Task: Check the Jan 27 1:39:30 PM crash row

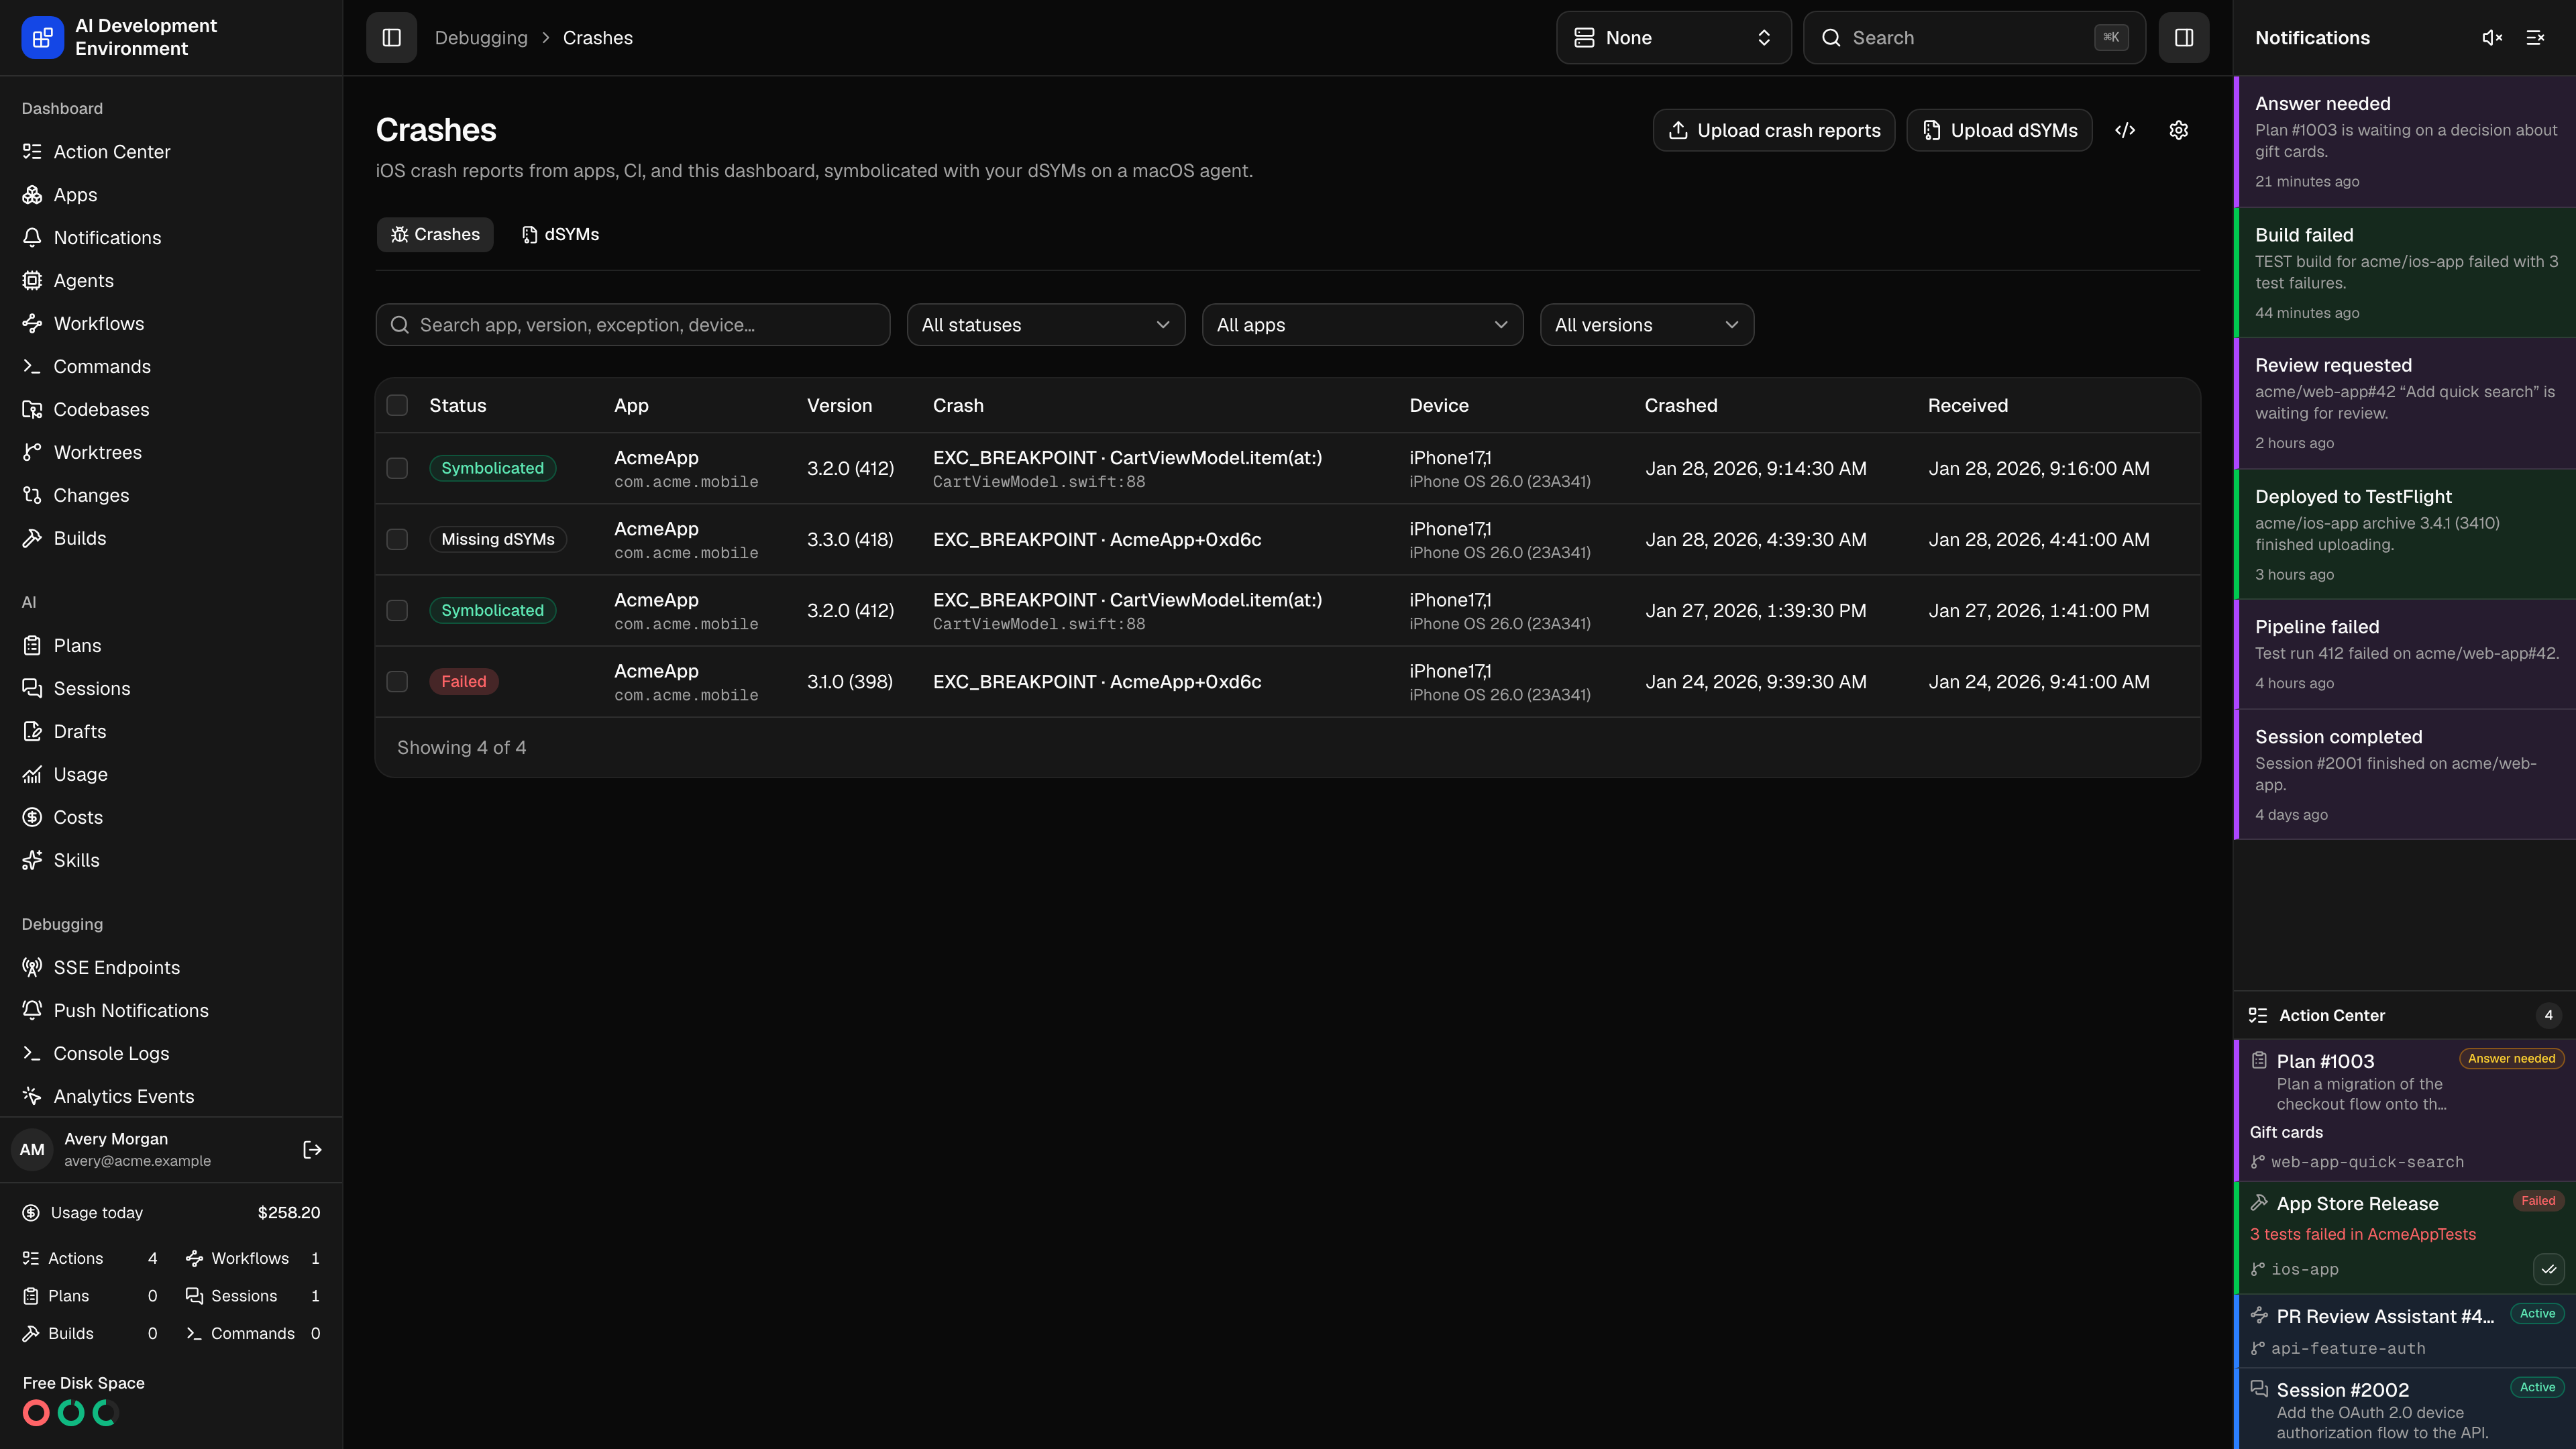Action: pyautogui.click(x=397, y=610)
